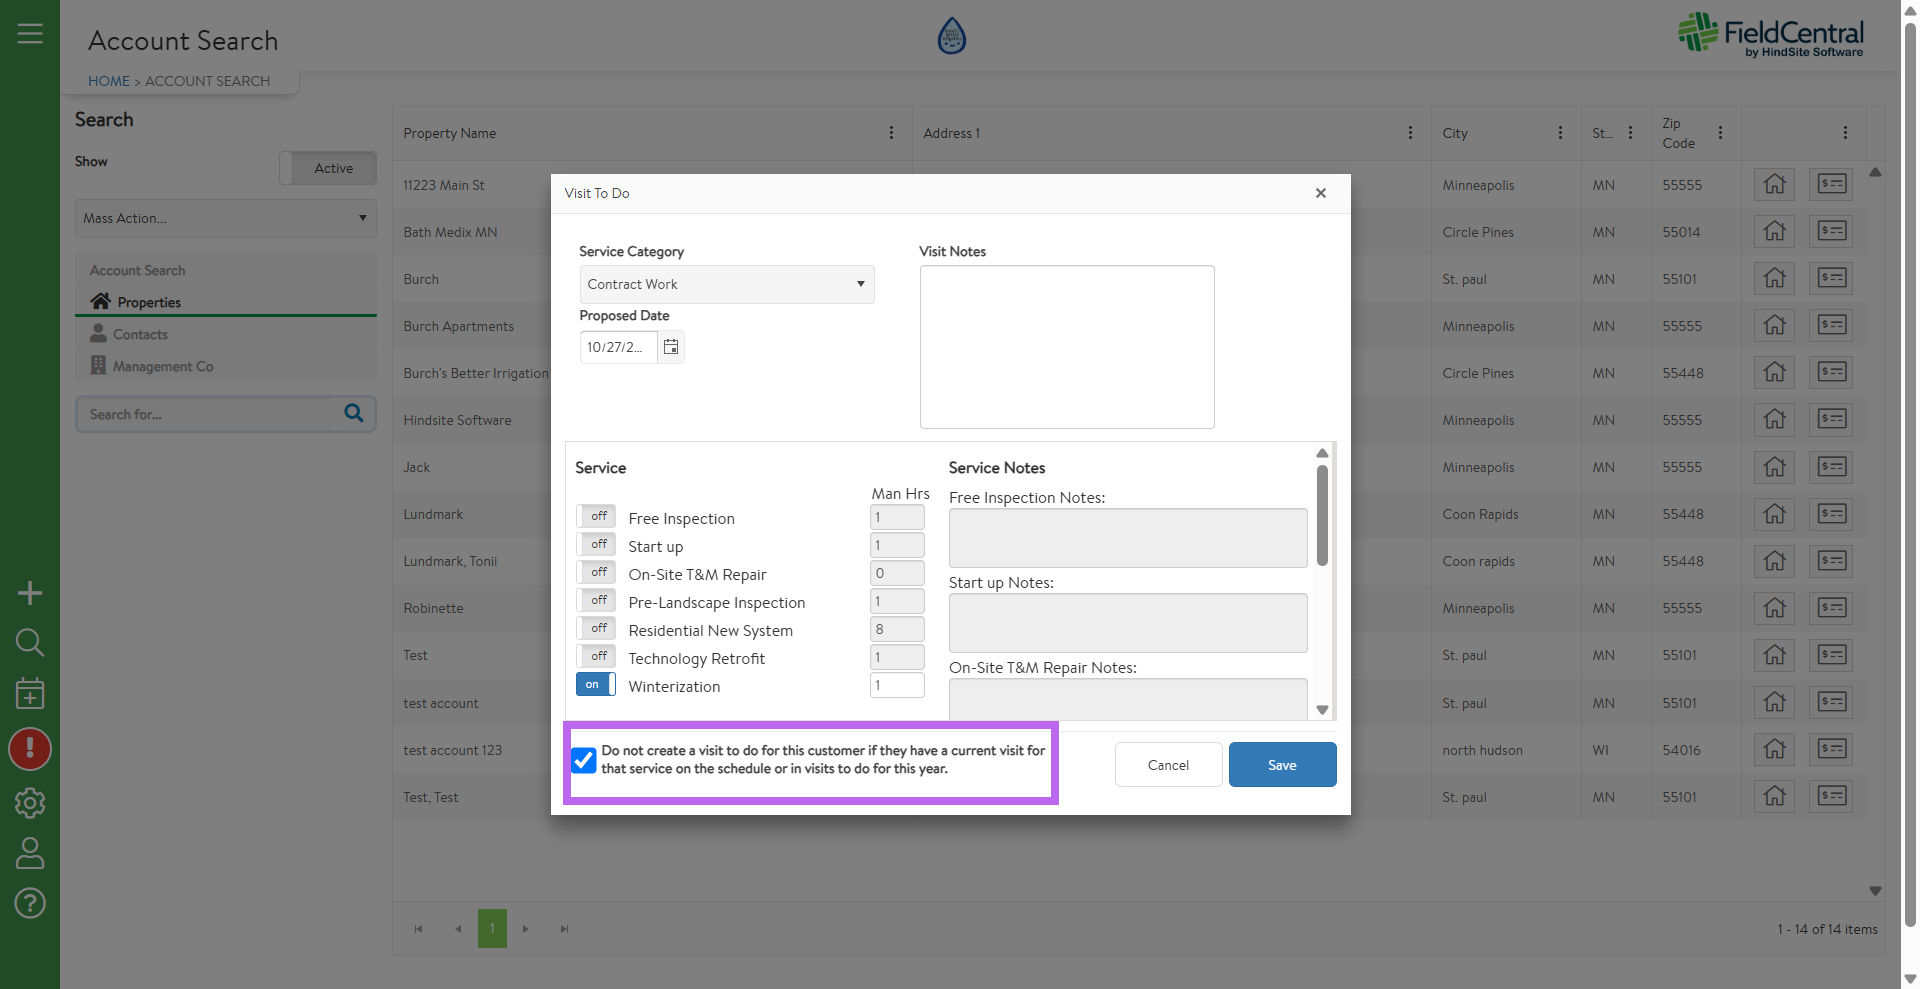
Task: Open the settings gear in the left sidebar
Action: 30,803
